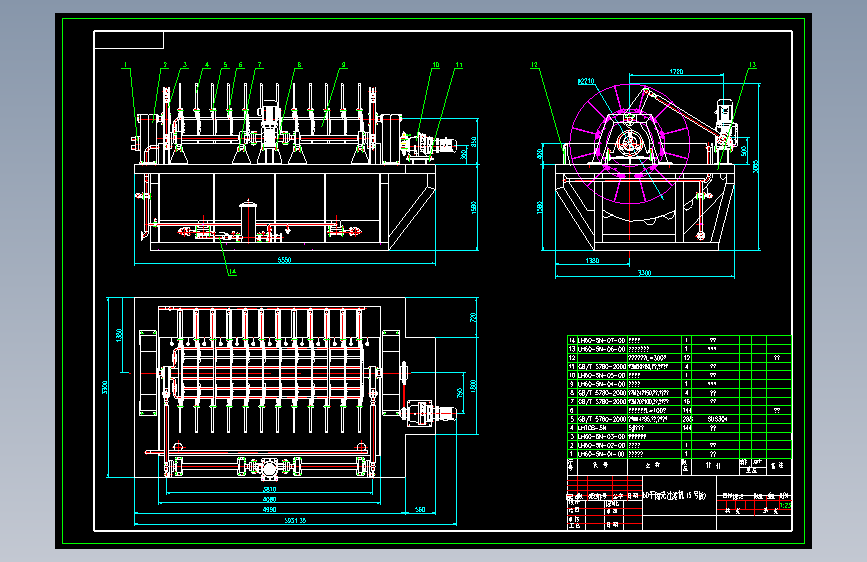
Task: Select the φ2210 diameter label
Action: [x=586, y=81]
